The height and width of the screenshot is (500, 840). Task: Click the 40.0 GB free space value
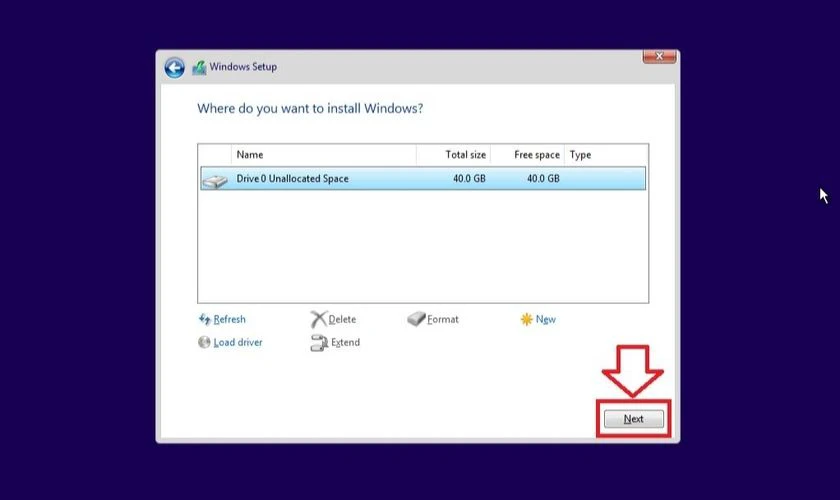tap(543, 178)
